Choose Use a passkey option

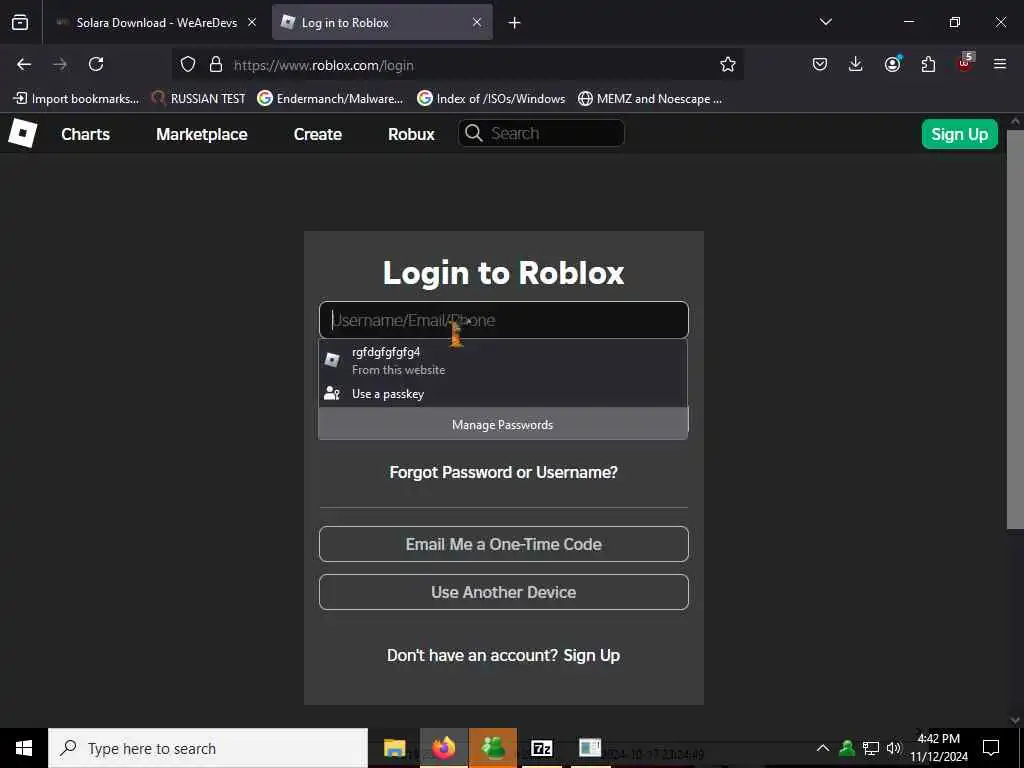coord(503,394)
